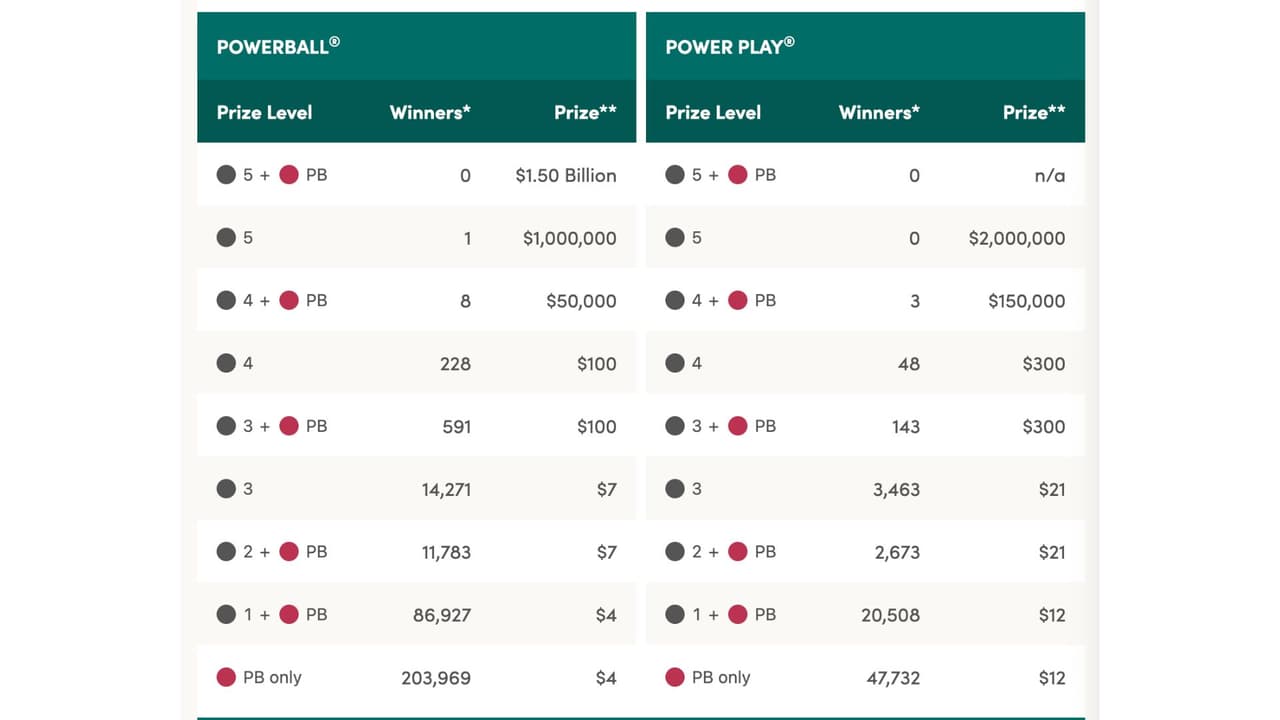Click gray ball in Power Play 5 + PB row
The image size is (1280, 720).
point(676,175)
